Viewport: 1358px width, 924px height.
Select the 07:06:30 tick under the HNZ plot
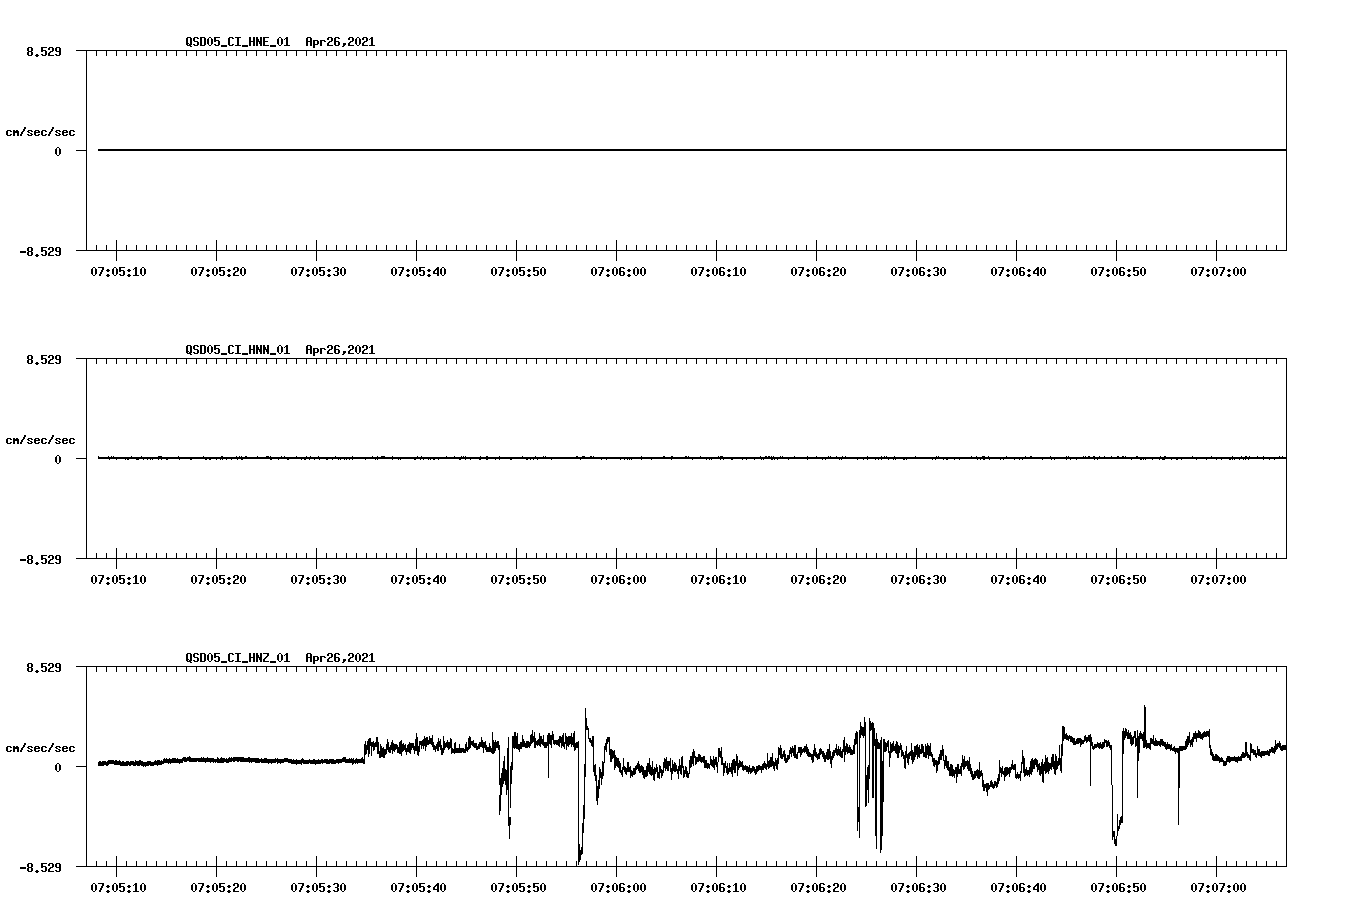[917, 886]
